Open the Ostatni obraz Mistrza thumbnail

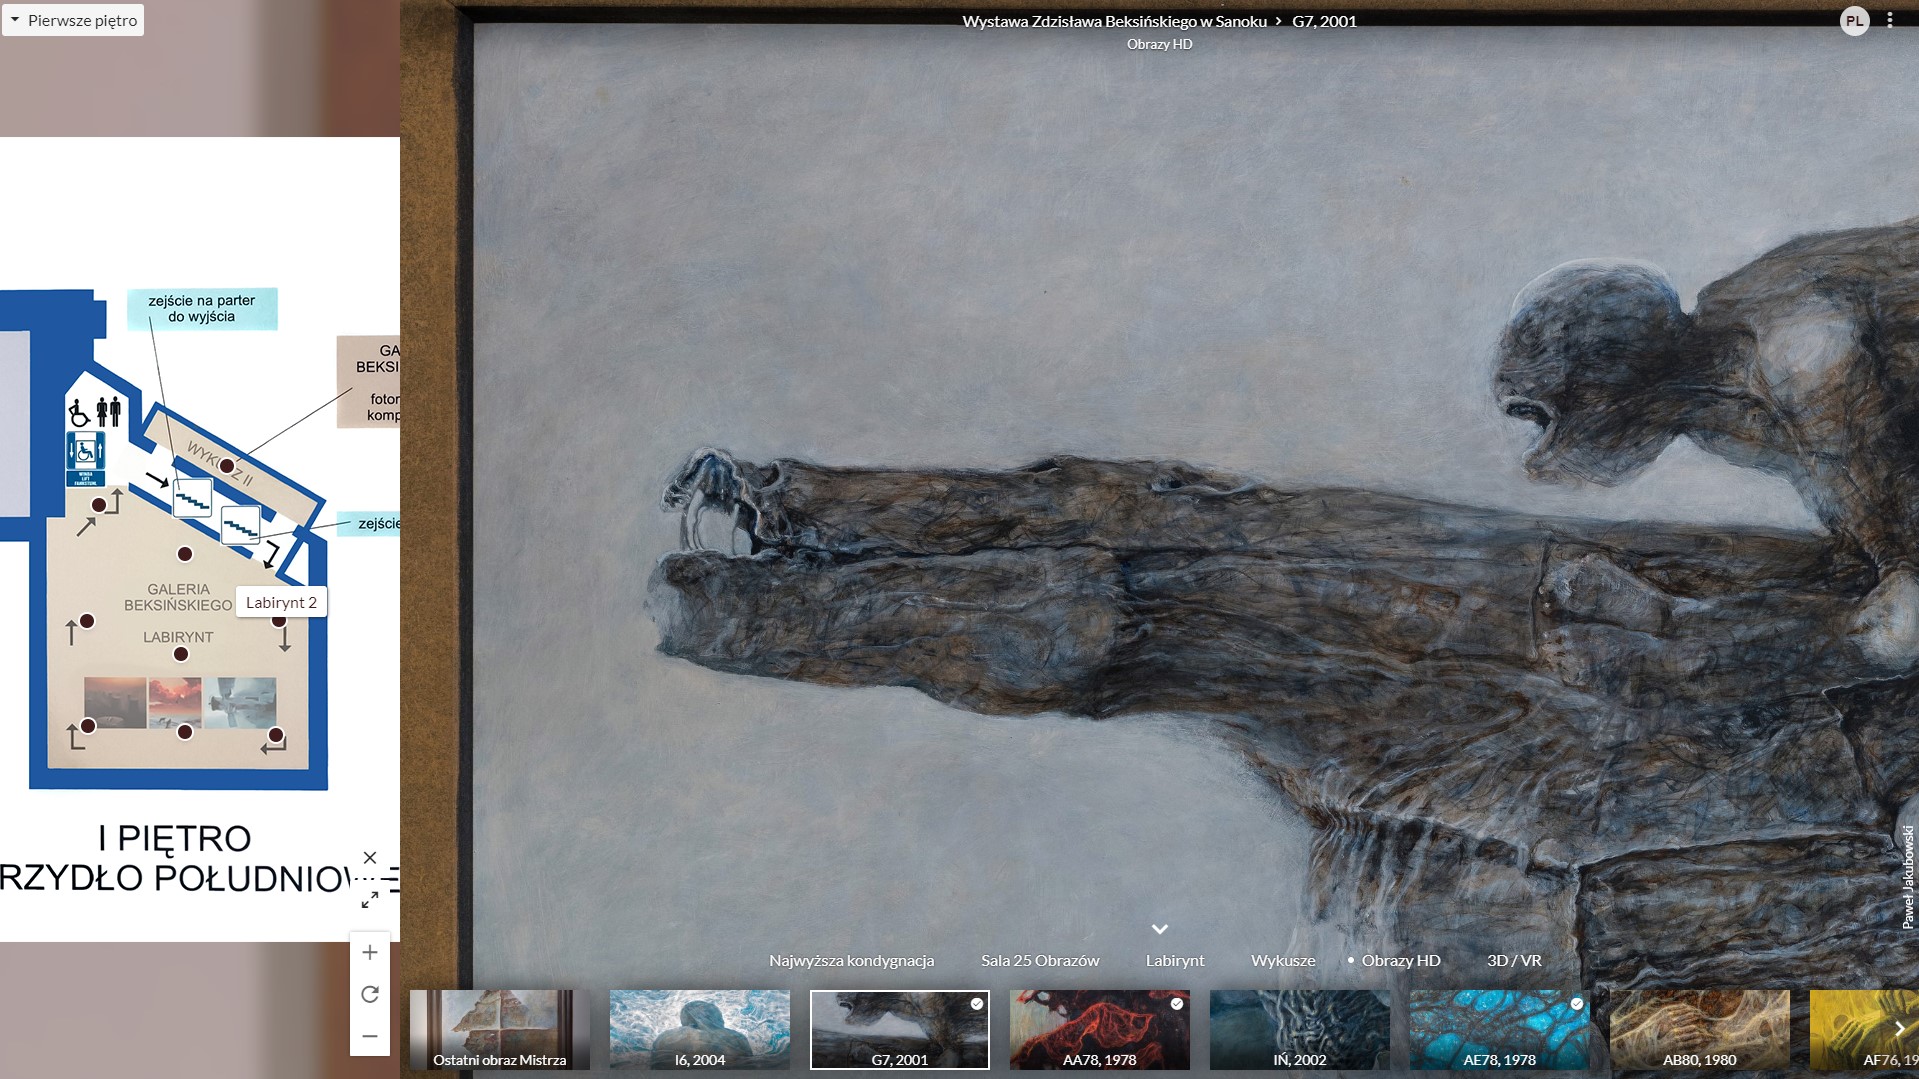click(499, 1029)
